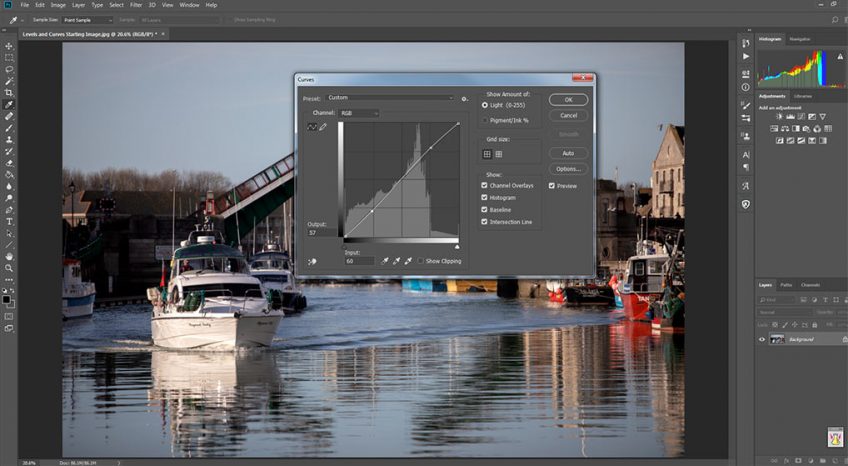Open the Filter menu
This screenshot has width=848, height=466.
click(x=135, y=5)
